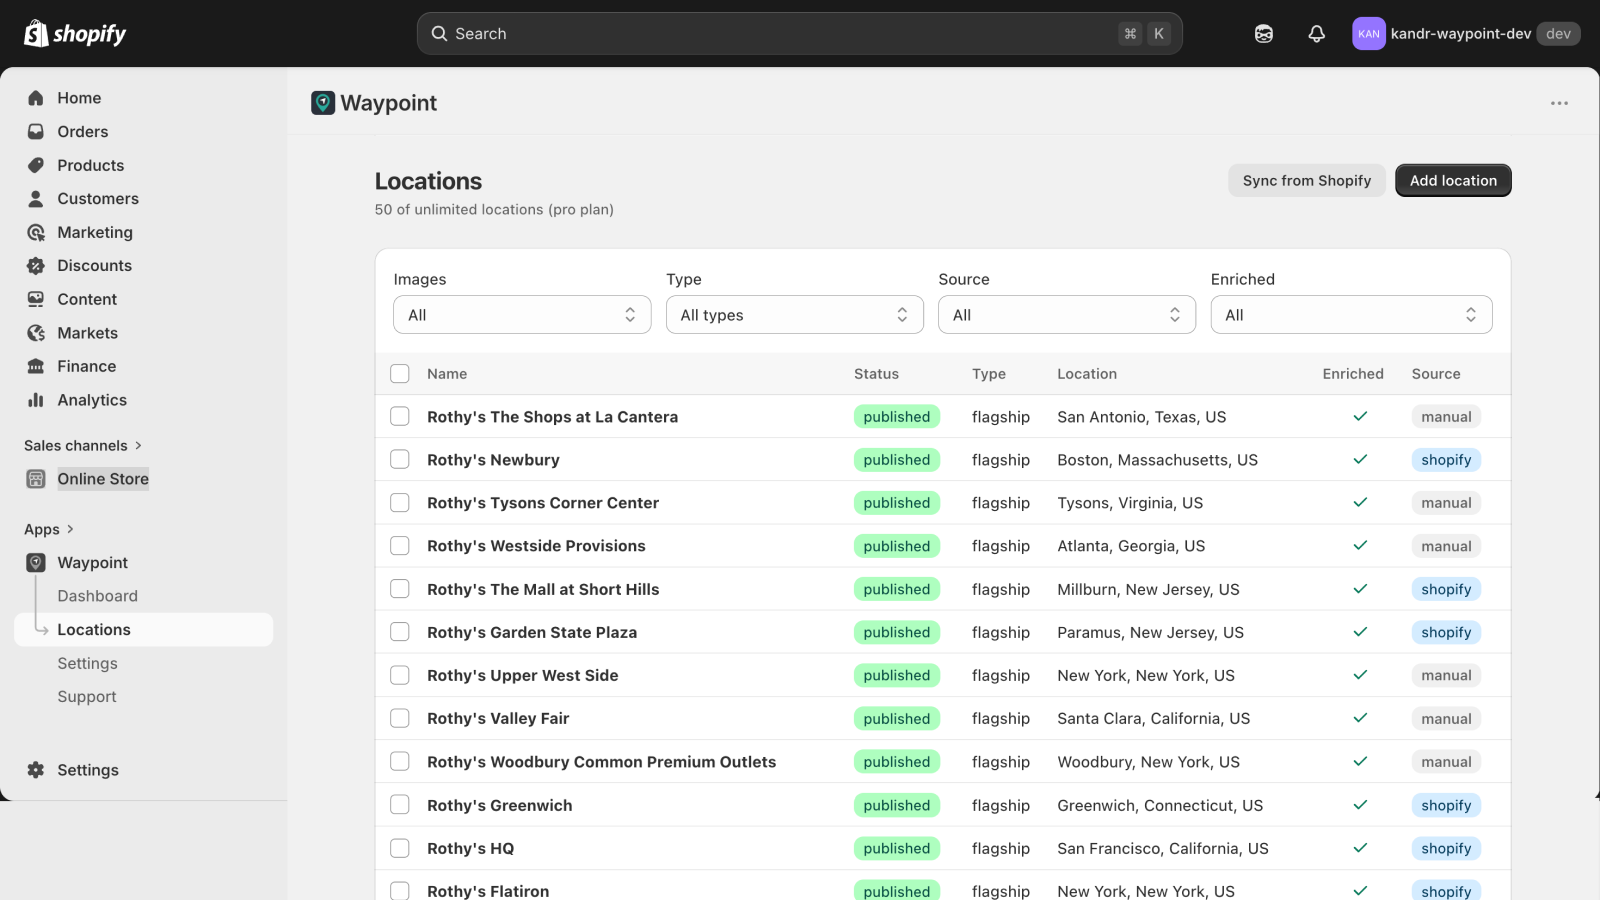This screenshot has height=900, width=1600.
Task: Open the sidekick assistant icon in top bar
Action: point(1264,34)
